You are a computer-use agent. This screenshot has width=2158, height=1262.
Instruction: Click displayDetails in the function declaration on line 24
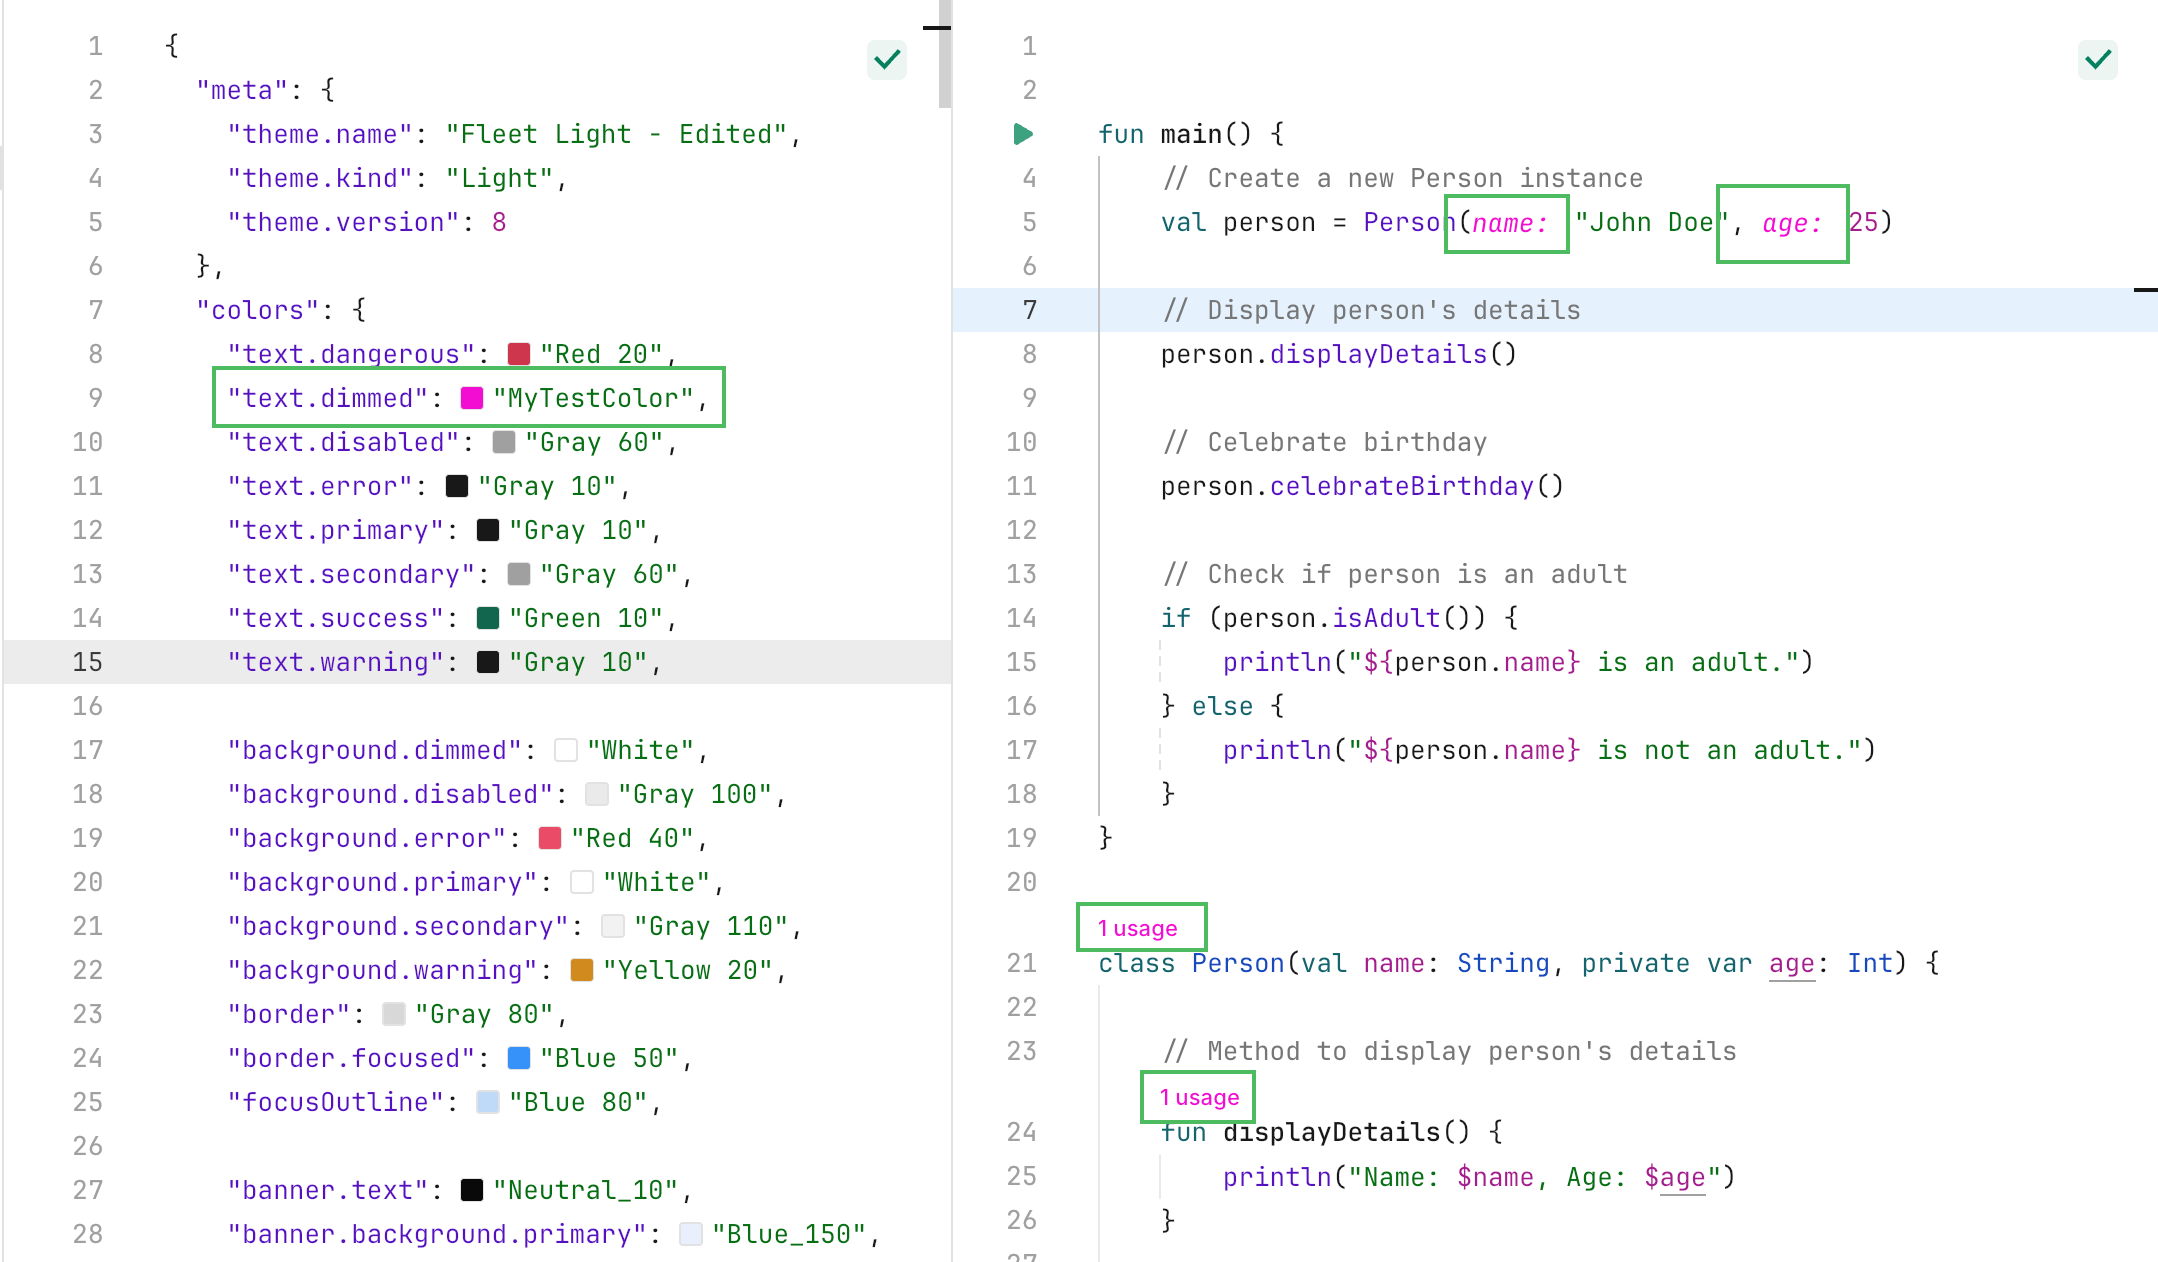tap(1332, 1132)
